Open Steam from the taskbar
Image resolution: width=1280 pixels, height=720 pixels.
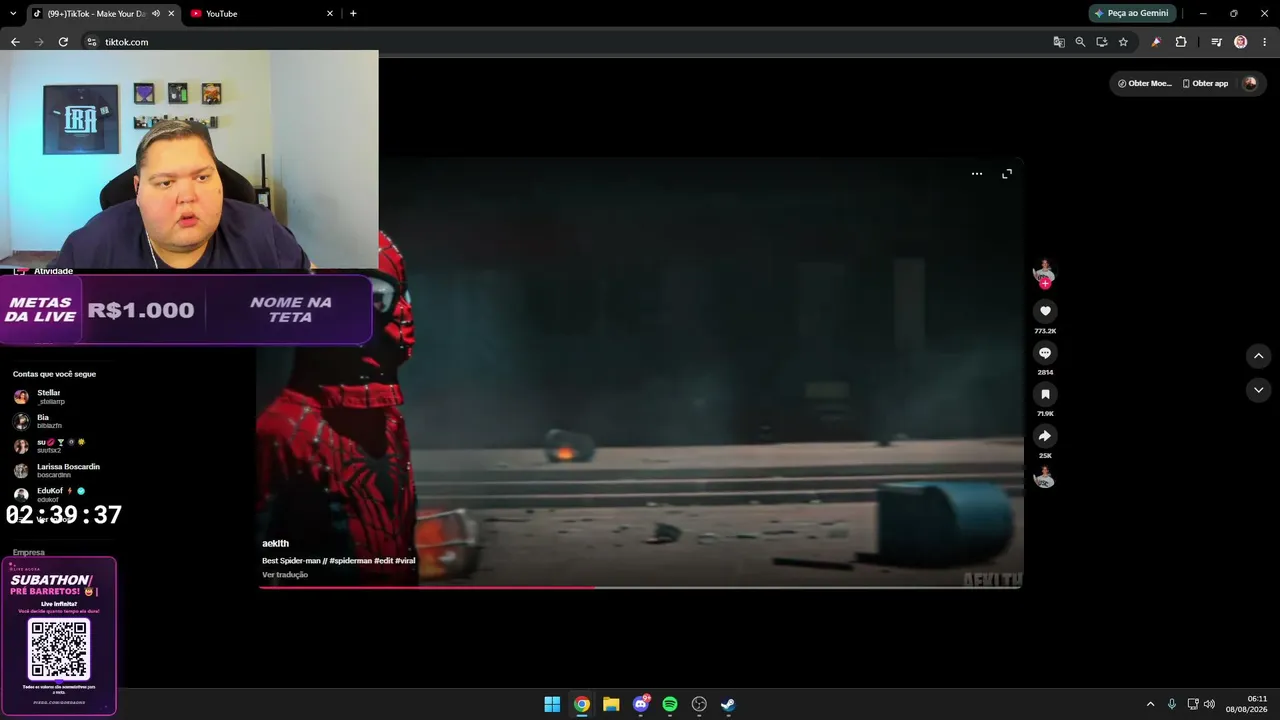[728, 704]
